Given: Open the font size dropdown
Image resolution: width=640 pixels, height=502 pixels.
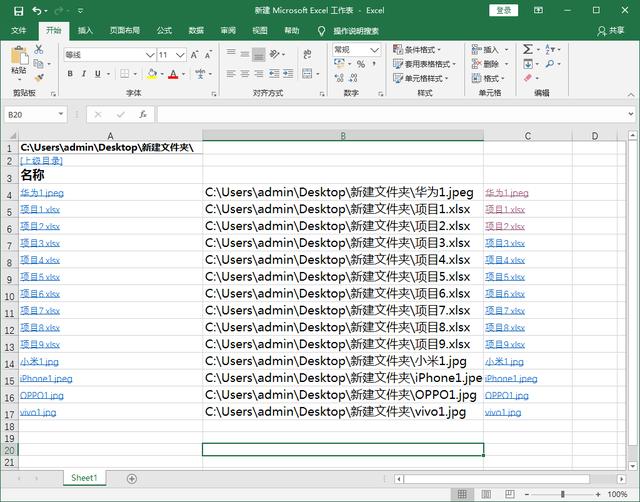Looking at the screenshot, I should pyautogui.click(x=180, y=55).
